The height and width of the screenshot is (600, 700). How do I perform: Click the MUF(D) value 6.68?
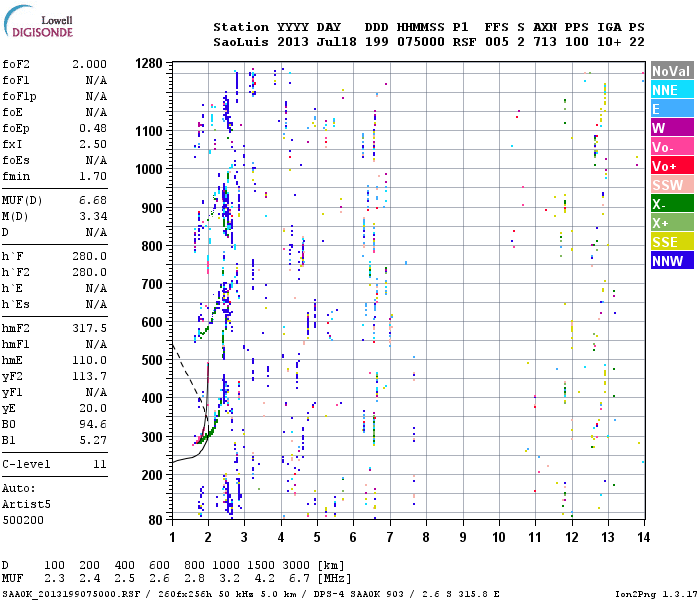click(x=93, y=200)
